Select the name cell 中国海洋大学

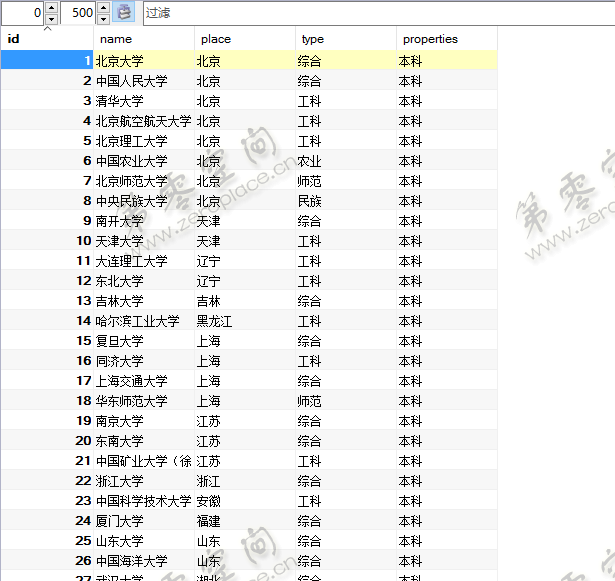[x=144, y=561]
